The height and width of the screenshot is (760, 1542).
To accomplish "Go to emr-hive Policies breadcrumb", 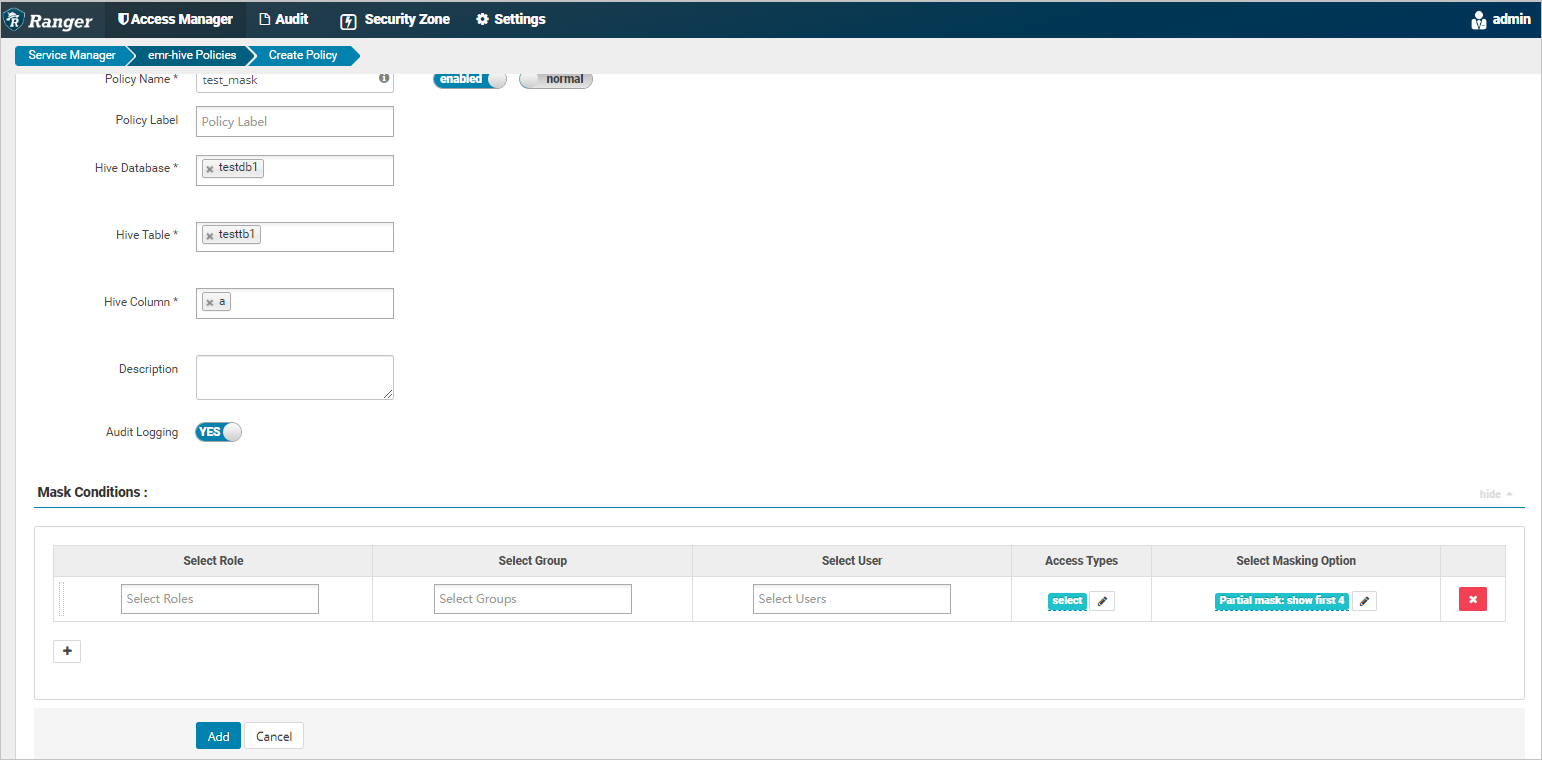I will coord(192,55).
